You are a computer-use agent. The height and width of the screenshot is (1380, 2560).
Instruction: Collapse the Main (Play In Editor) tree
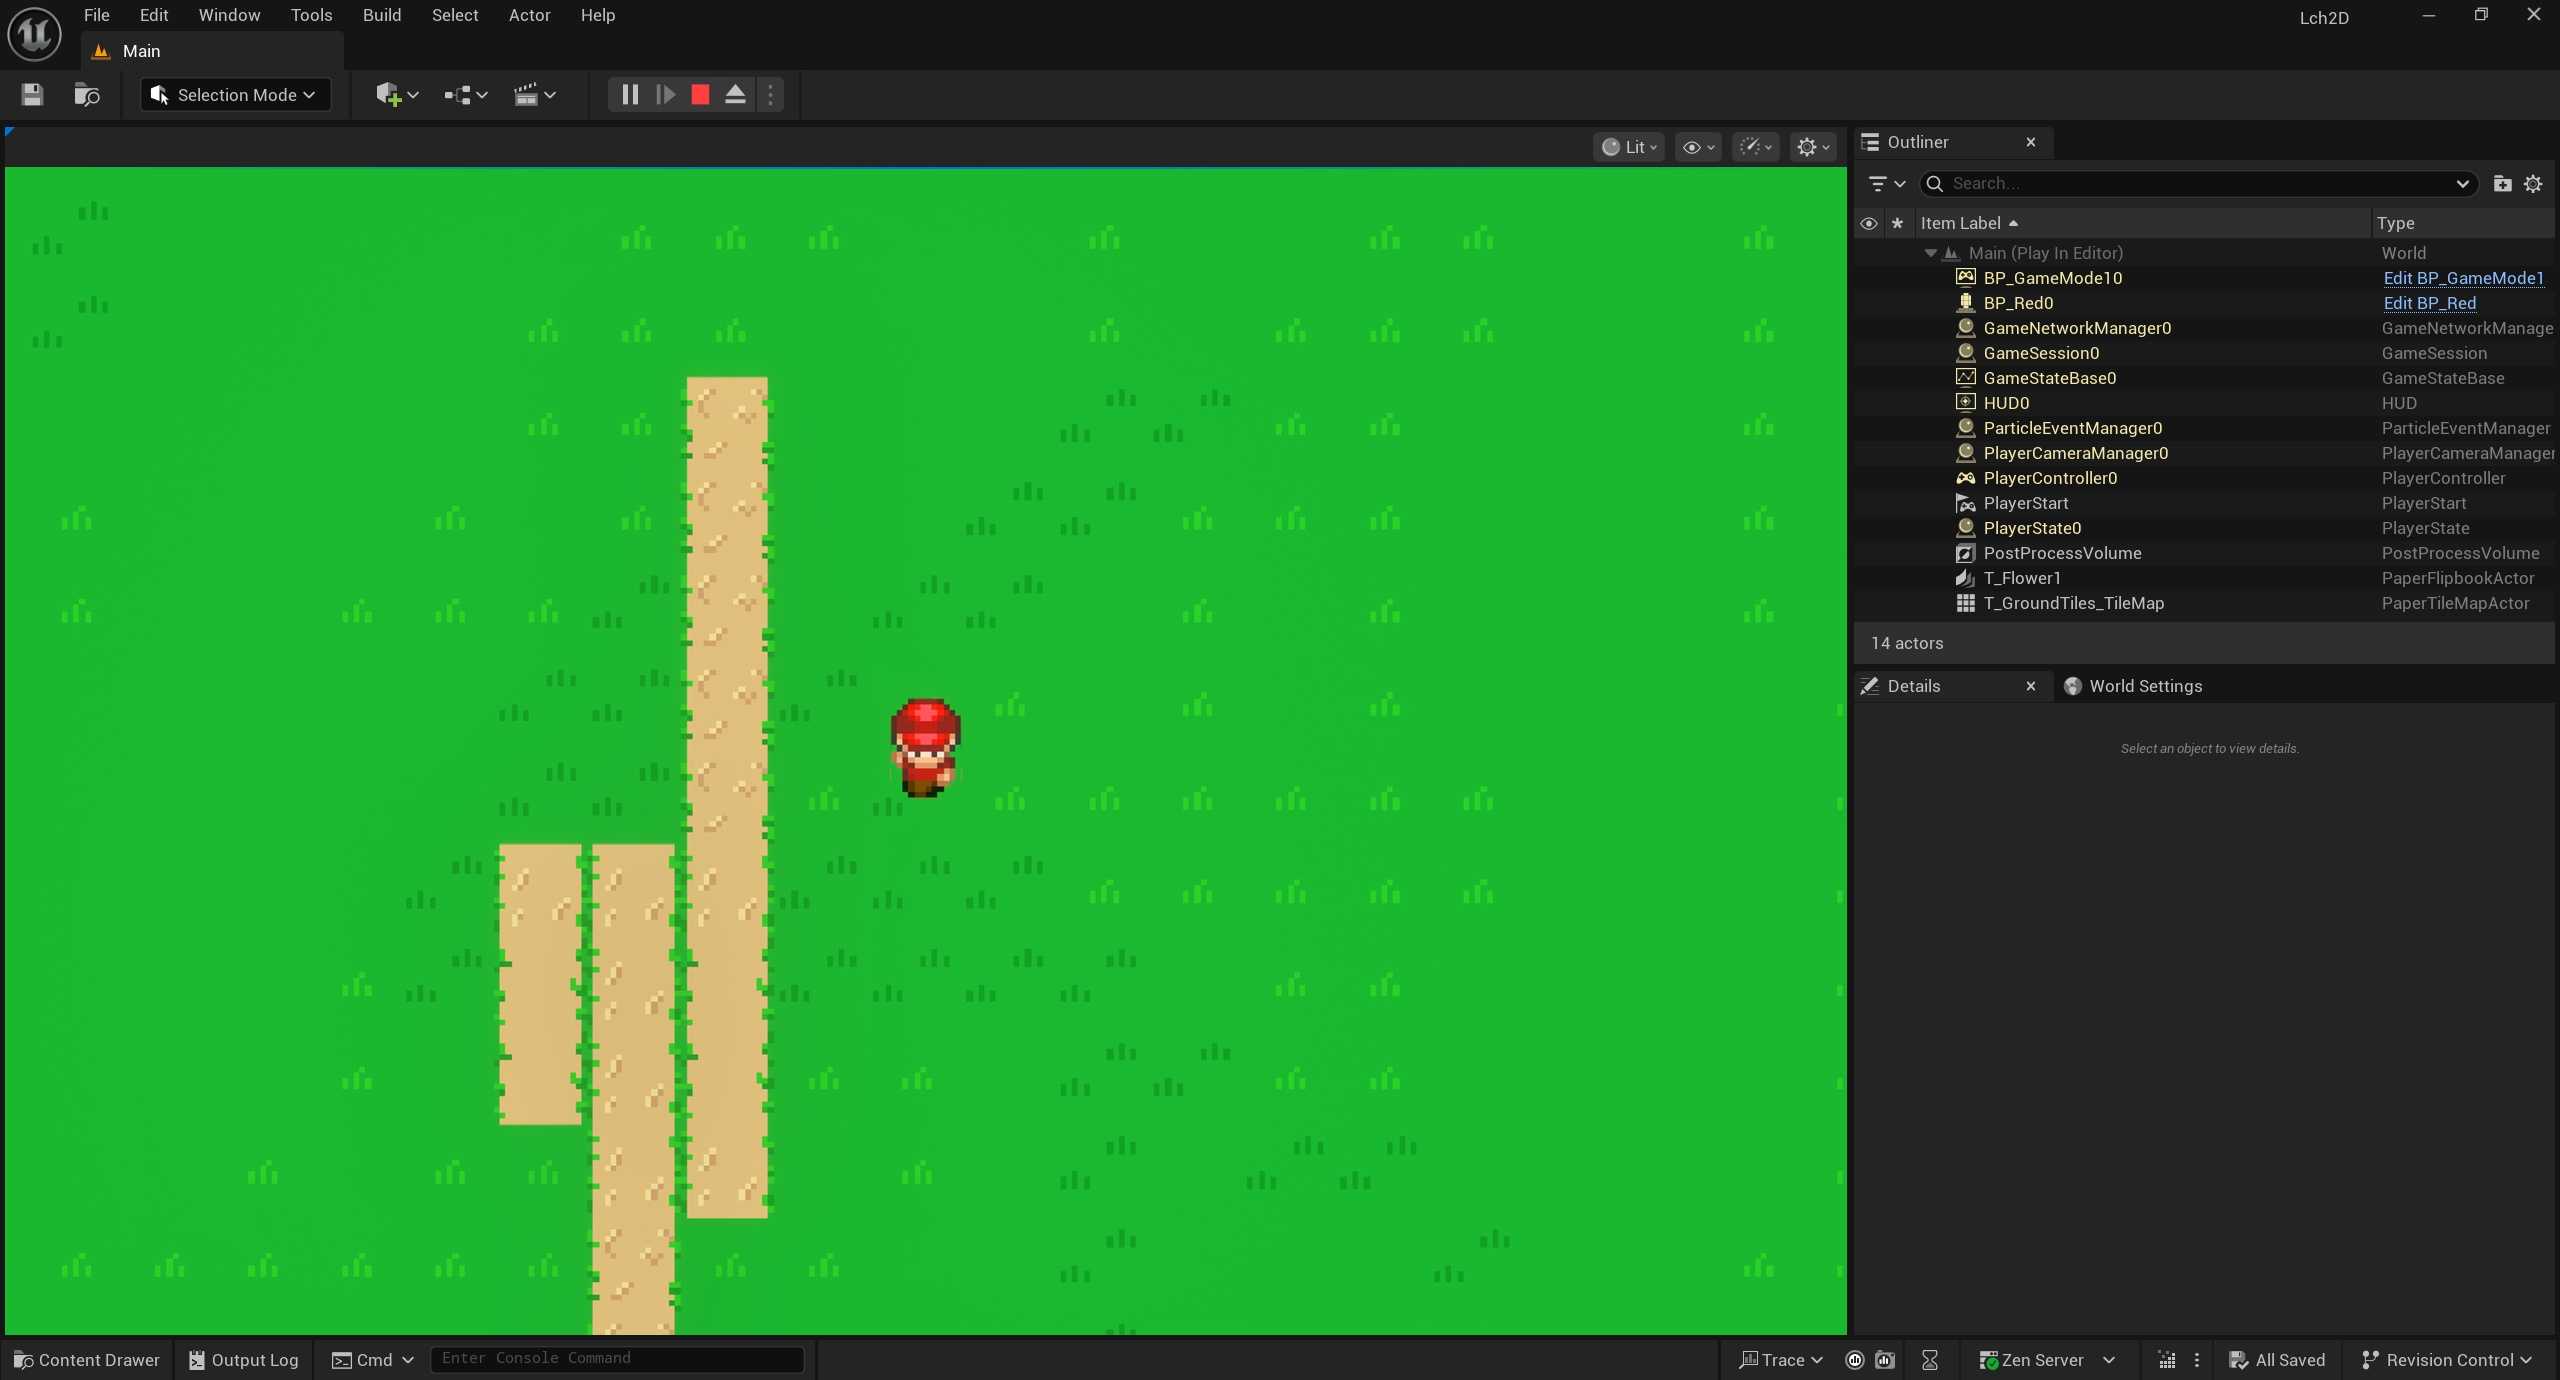1930,253
